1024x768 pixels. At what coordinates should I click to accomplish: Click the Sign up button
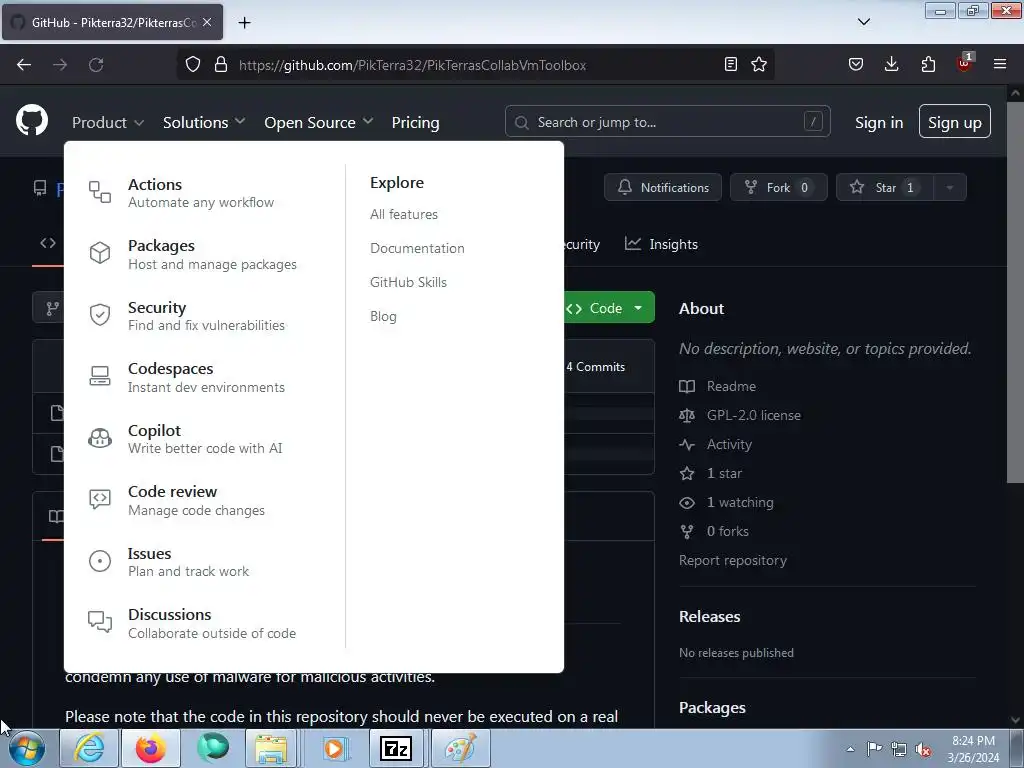[x=955, y=121]
